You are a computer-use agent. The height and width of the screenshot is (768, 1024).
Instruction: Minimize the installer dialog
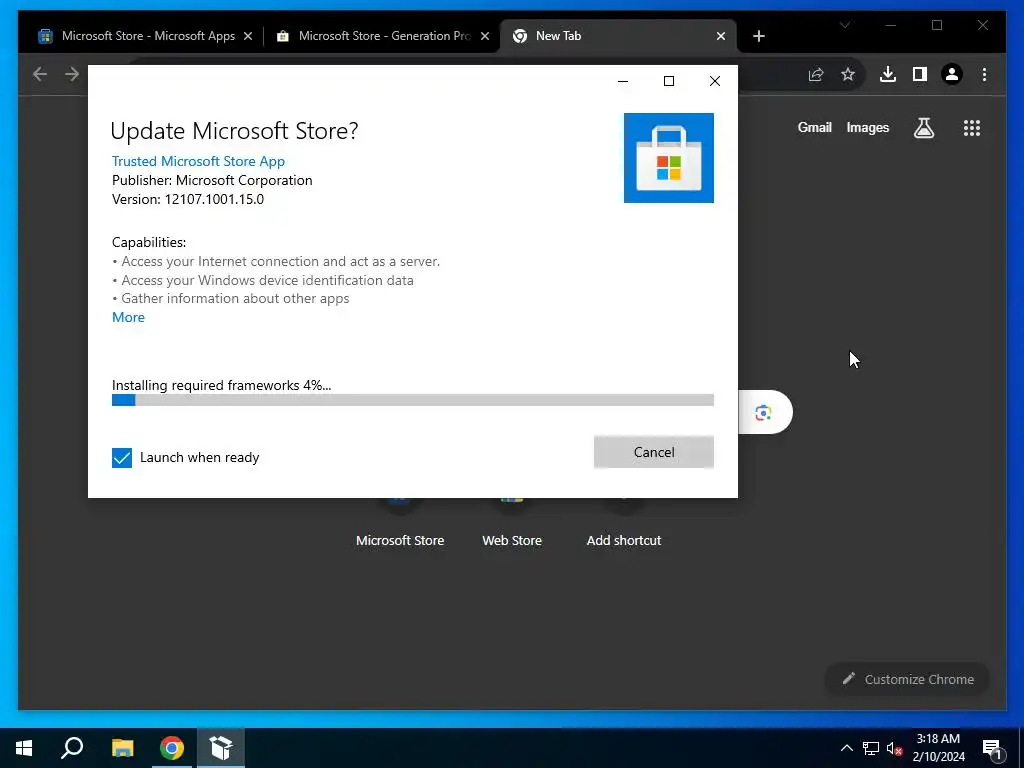pyautogui.click(x=623, y=81)
